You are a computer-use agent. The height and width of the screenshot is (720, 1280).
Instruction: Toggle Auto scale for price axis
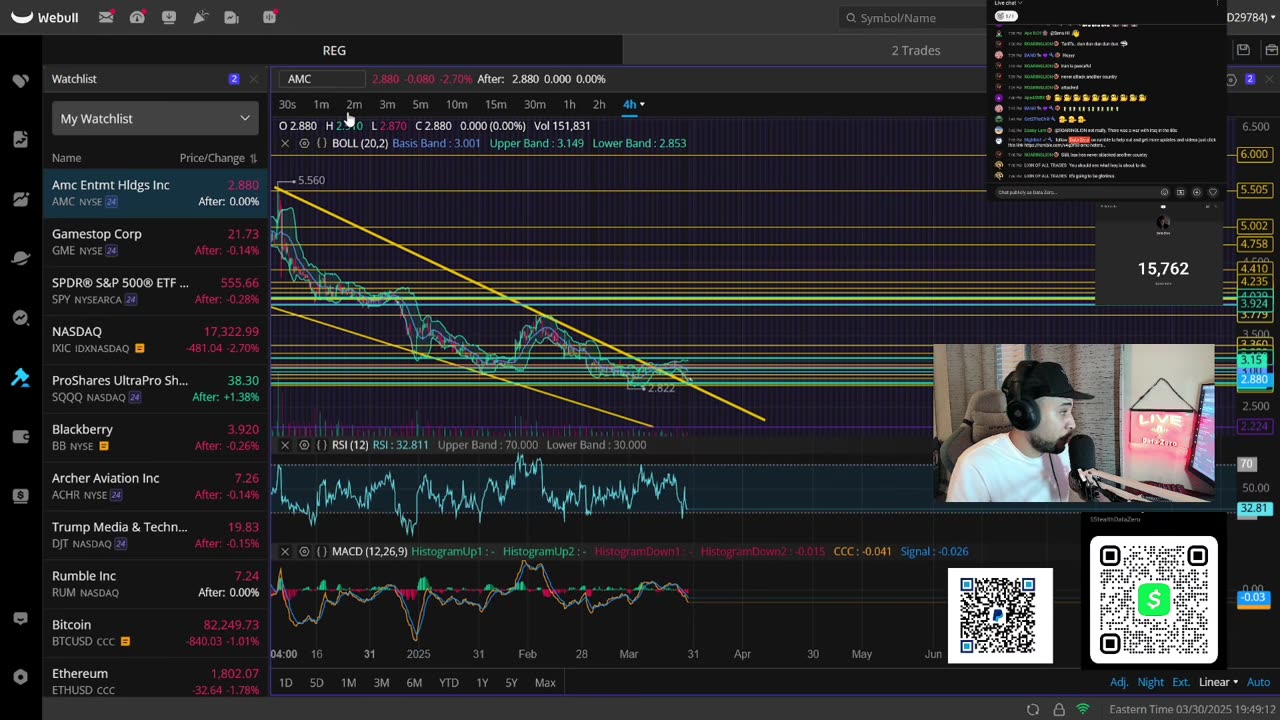[x=1258, y=682]
